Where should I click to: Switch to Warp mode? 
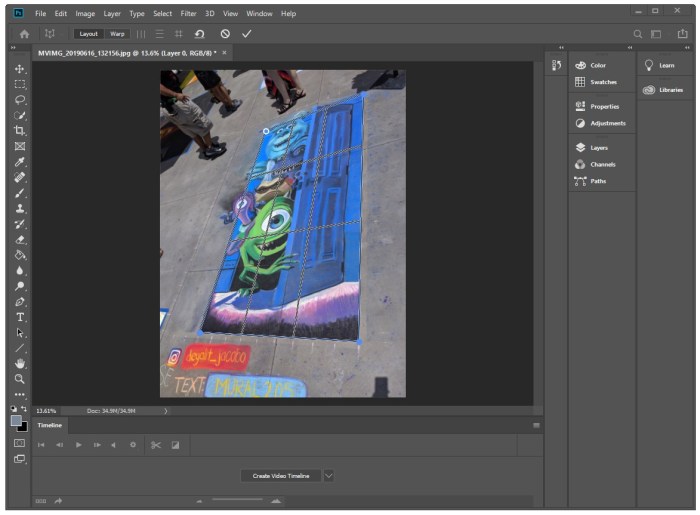coord(117,33)
